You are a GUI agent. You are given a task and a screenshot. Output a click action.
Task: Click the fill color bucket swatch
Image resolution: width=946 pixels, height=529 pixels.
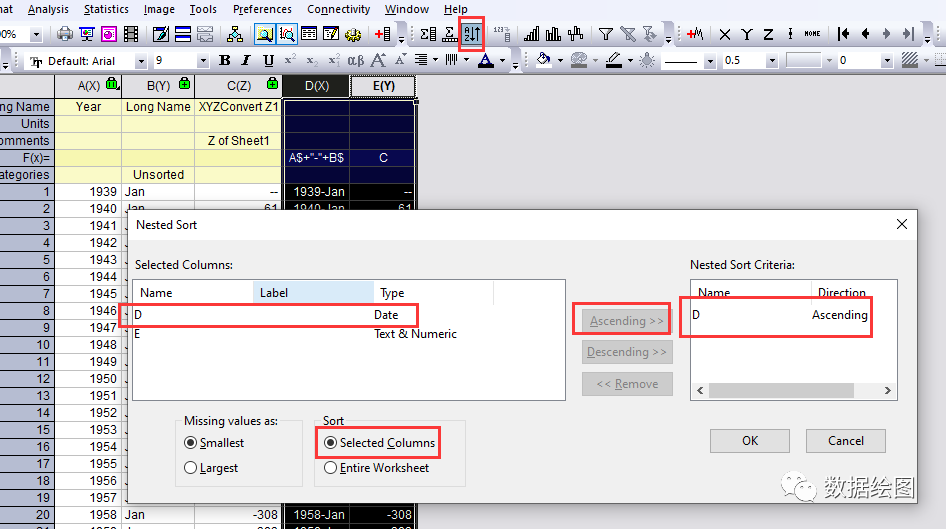[x=543, y=60]
